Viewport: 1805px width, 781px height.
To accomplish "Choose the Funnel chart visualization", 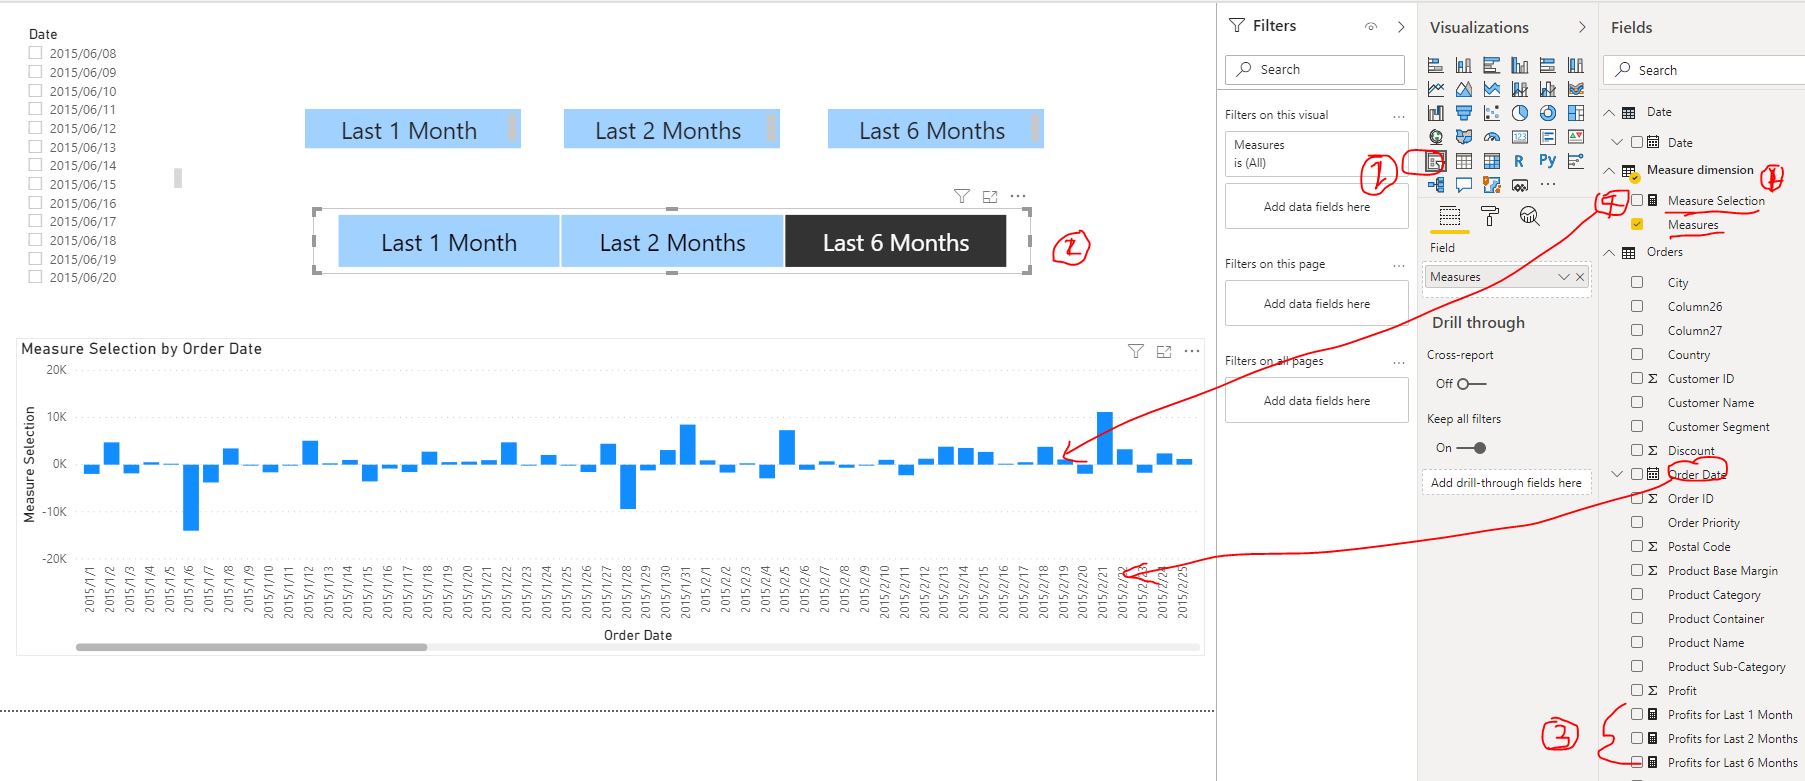I will (x=1464, y=113).
